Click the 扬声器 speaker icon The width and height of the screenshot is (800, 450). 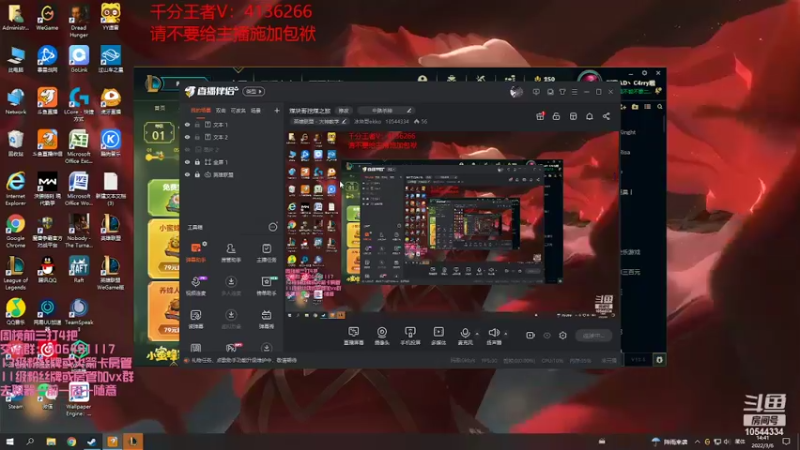pyautogui.click(x=493, y=333)
